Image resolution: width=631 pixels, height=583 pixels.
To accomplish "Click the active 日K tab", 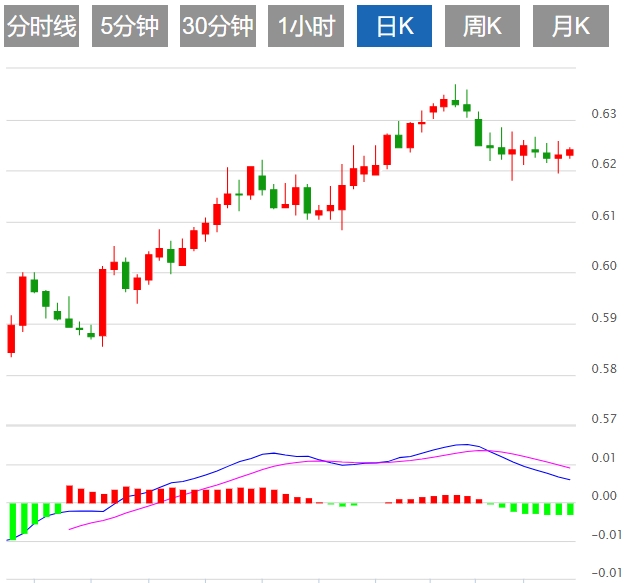I will coord(394,26).
